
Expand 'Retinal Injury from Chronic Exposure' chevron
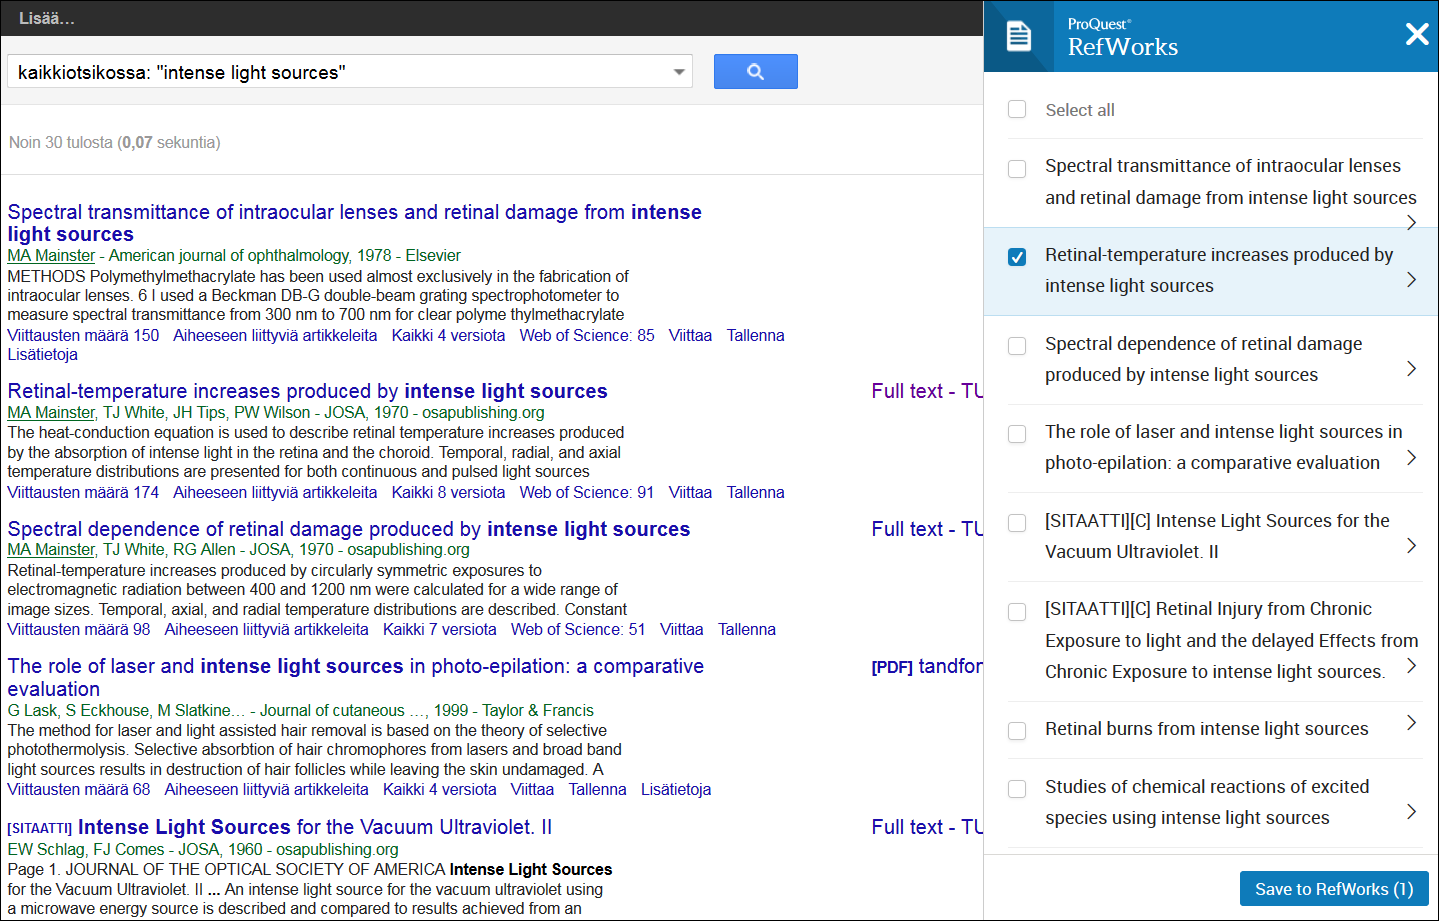[1411, 665]
